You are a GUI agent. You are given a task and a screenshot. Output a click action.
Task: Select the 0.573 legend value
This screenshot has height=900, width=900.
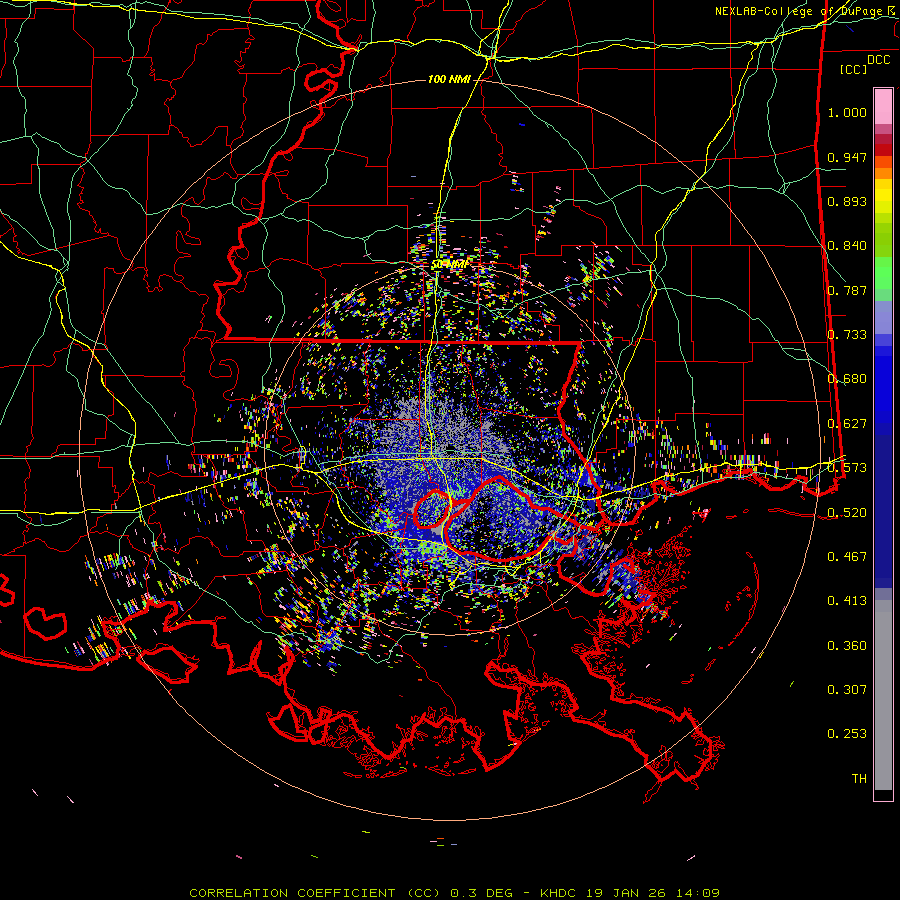pos(847,468)
